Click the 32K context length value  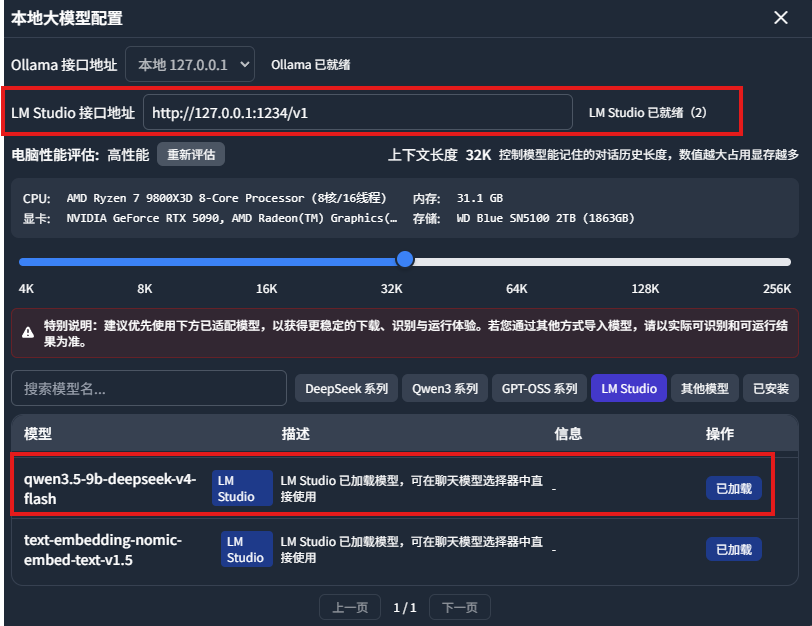477,155
